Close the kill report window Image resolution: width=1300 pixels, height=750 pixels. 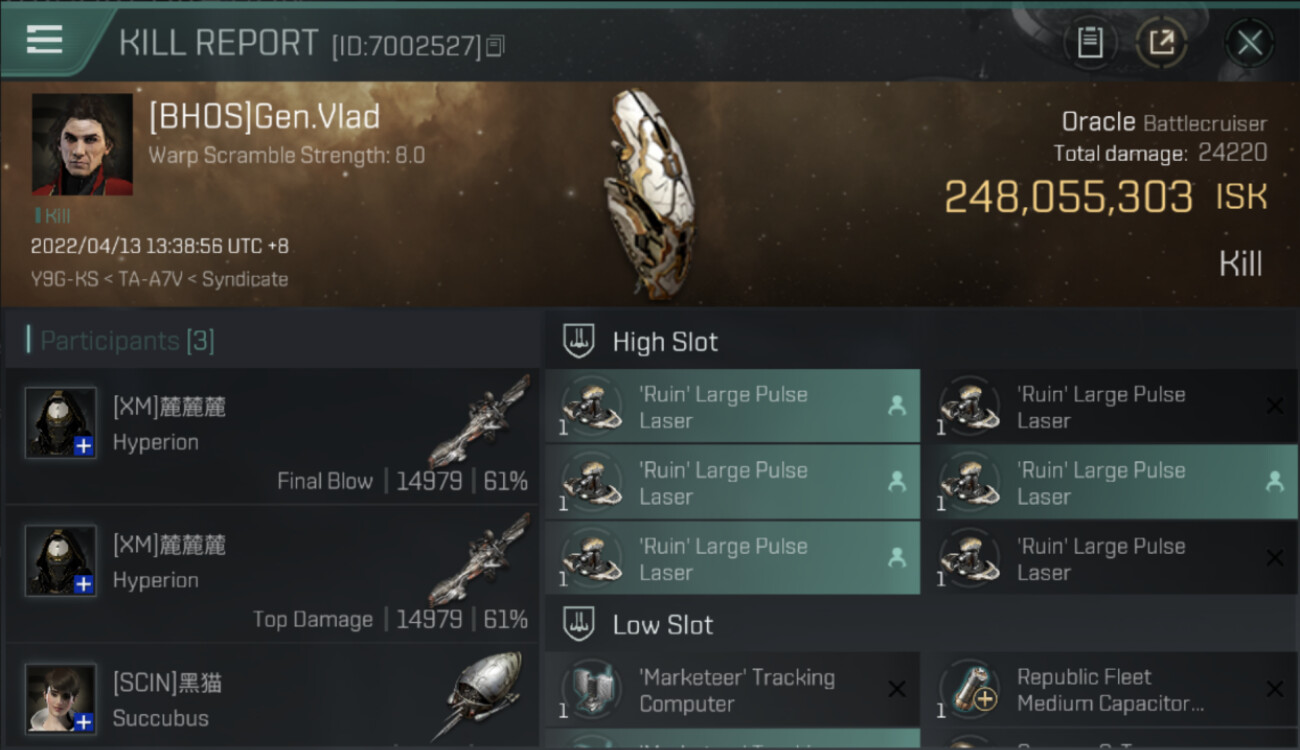1249,43
